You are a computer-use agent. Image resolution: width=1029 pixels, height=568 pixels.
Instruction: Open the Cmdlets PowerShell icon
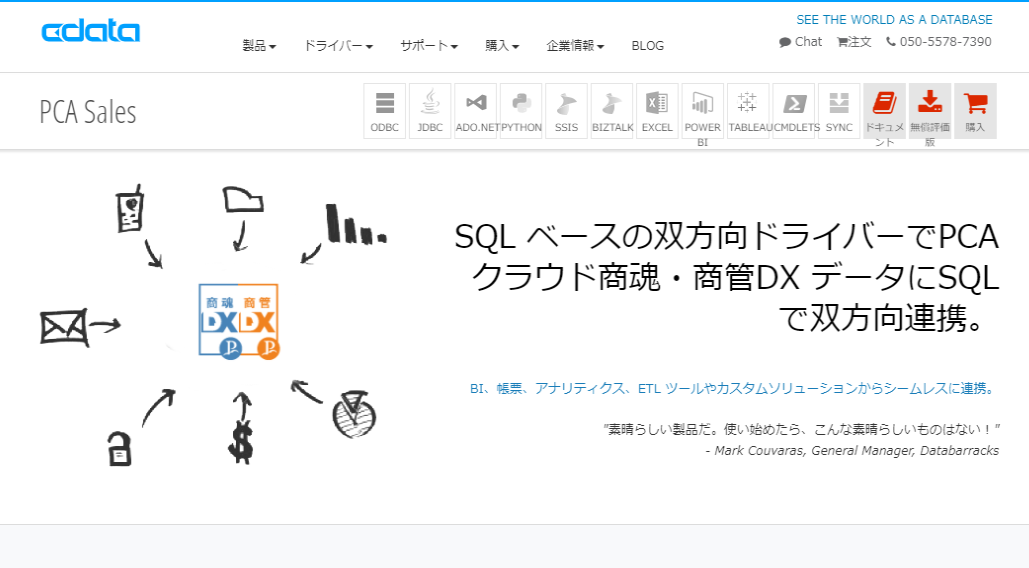(x=793, y=111)
